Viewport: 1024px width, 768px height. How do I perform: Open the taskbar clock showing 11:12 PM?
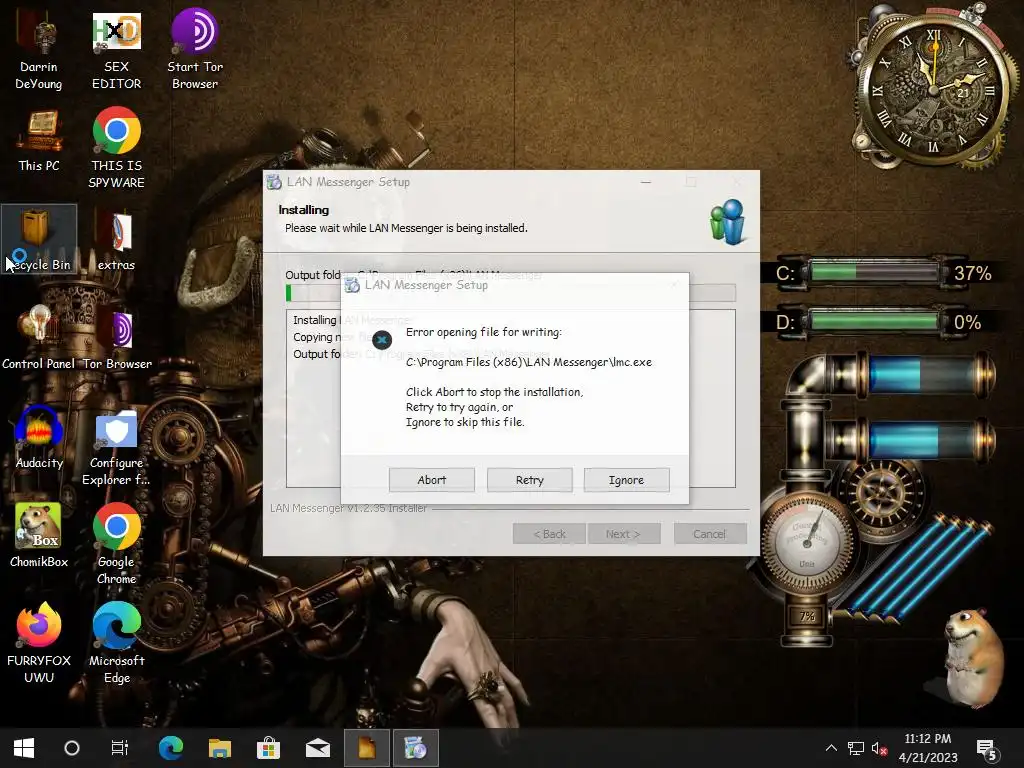927,748
